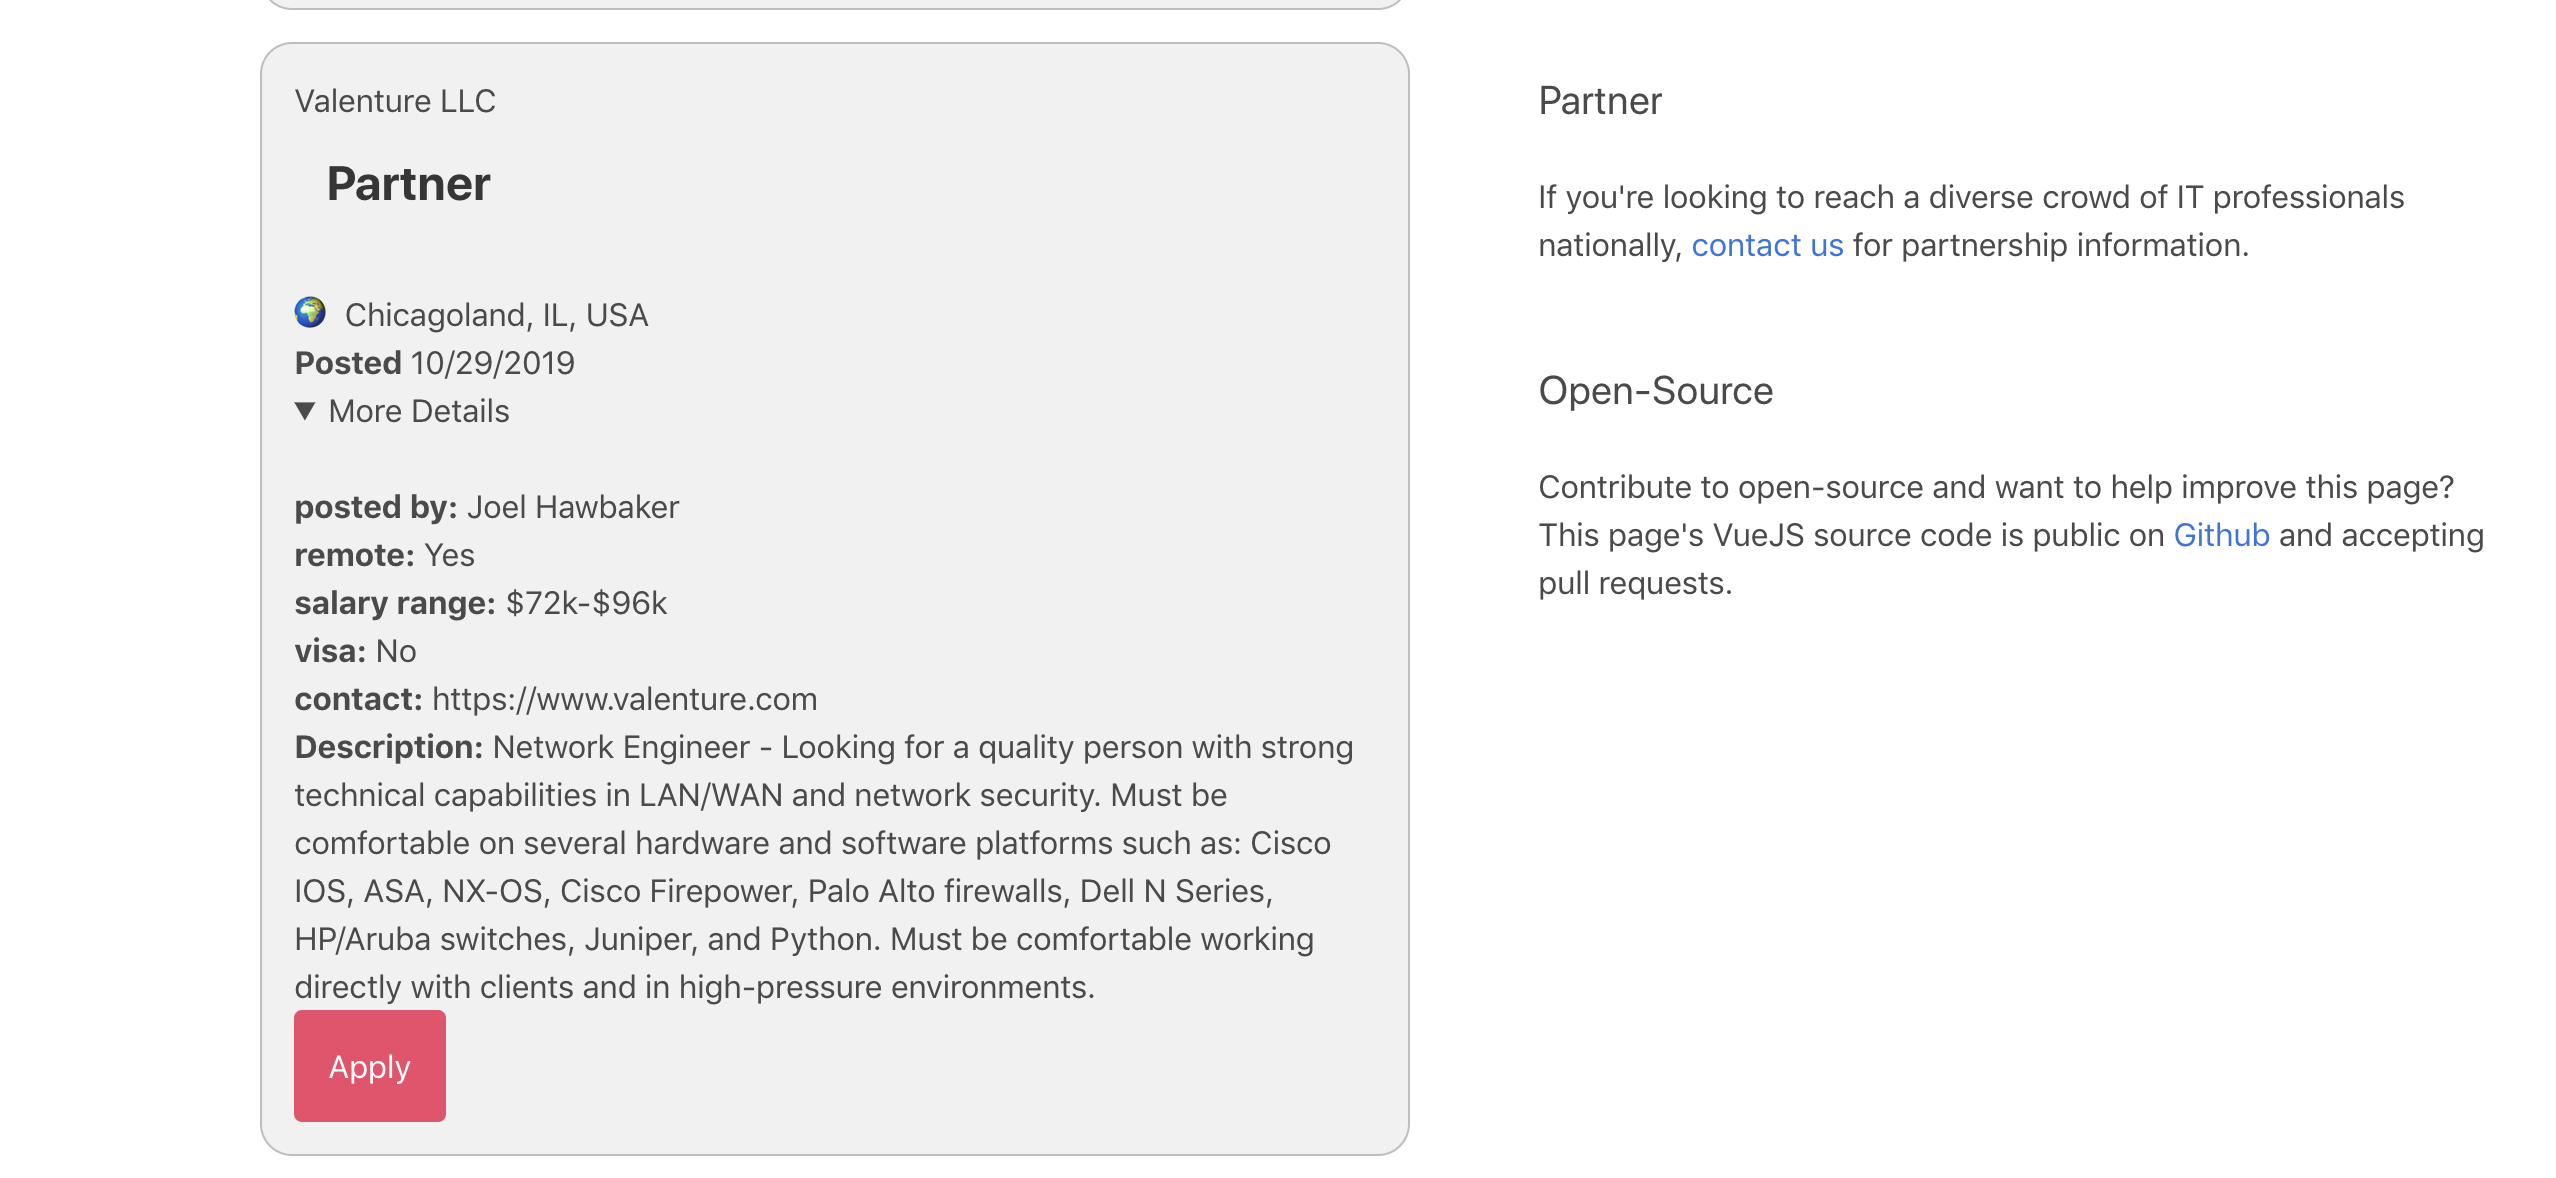Viewport: 2556px width, 1178px height.
Task: Select the Valenture LLC company name
Action: point(395,100)
